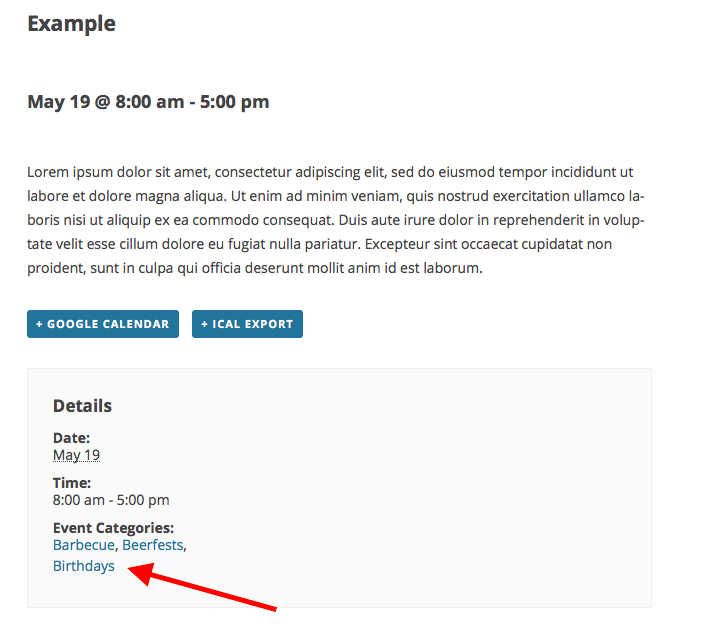Click the Example page title
Screen dimensions: 713x629
[x=71, y=23]
